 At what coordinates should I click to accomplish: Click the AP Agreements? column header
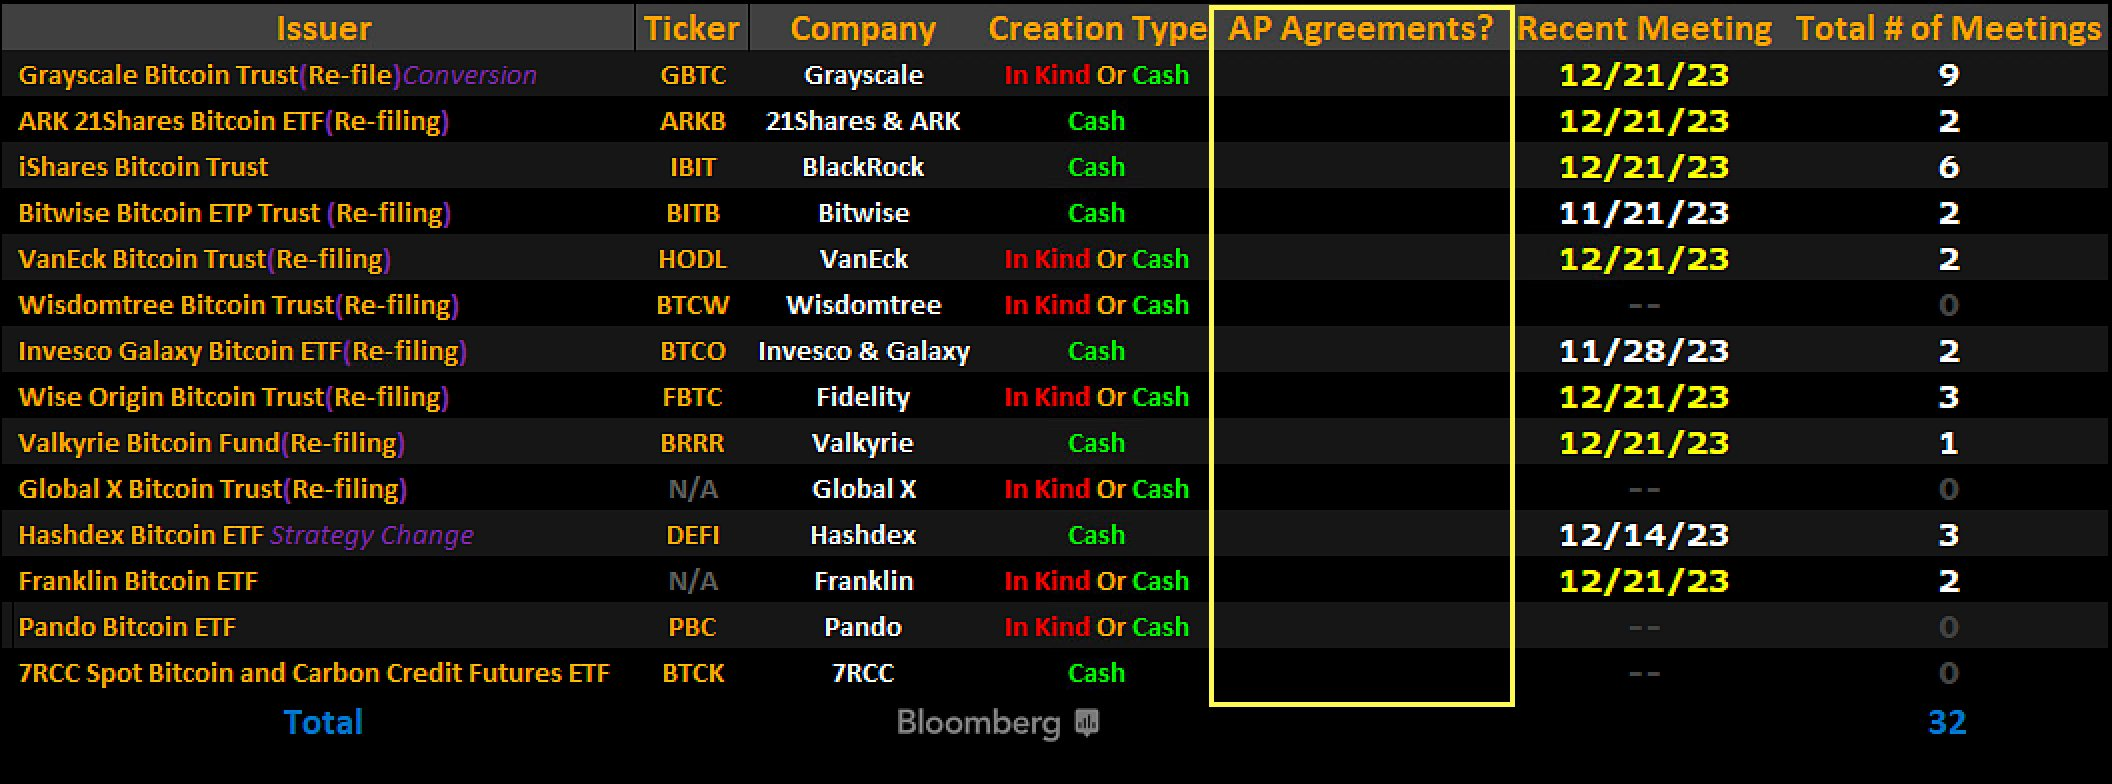point(1360,28)
